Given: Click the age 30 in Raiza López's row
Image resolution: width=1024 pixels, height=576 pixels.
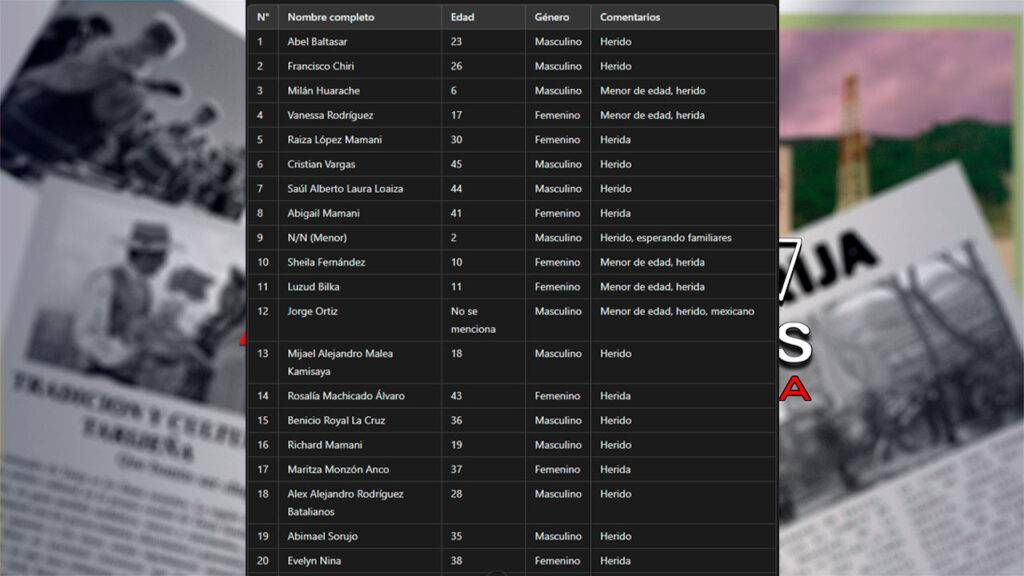Looking at the screenshot, I should pos(456,140).
